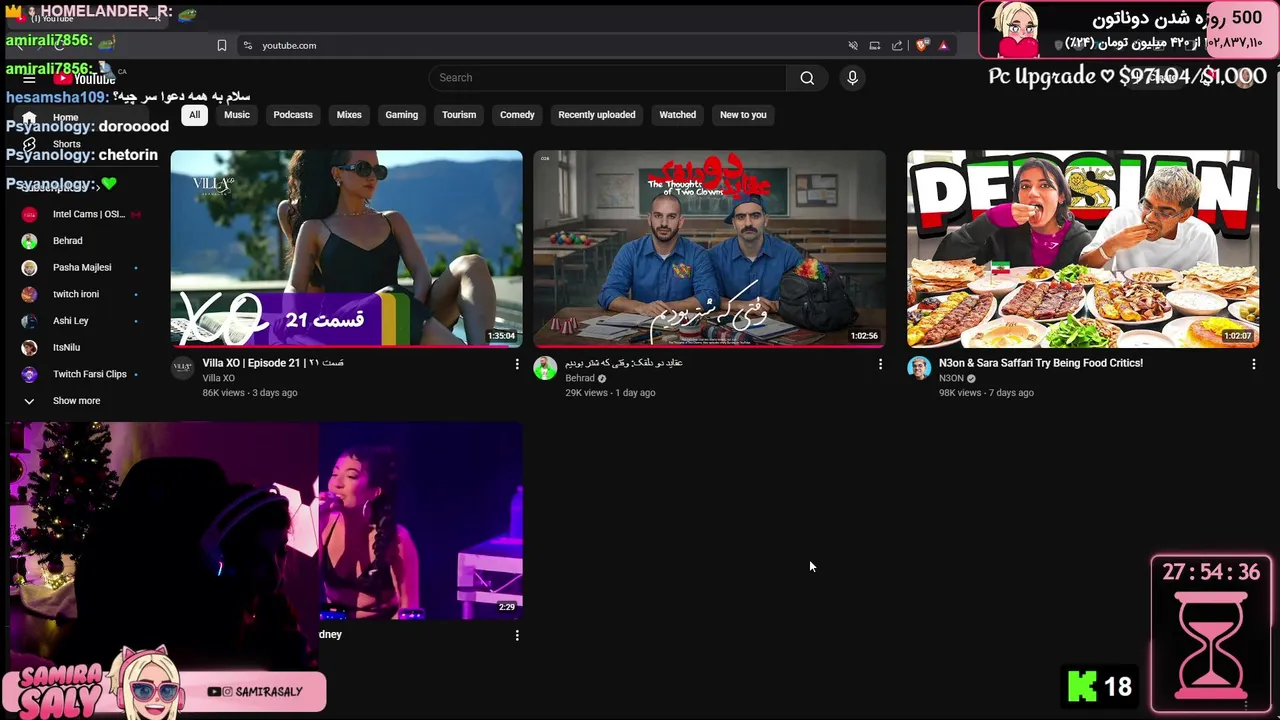This screenshot has width=1280, height=720.
Task: Select the Tourism filter chip
Action: click(459, 115)
